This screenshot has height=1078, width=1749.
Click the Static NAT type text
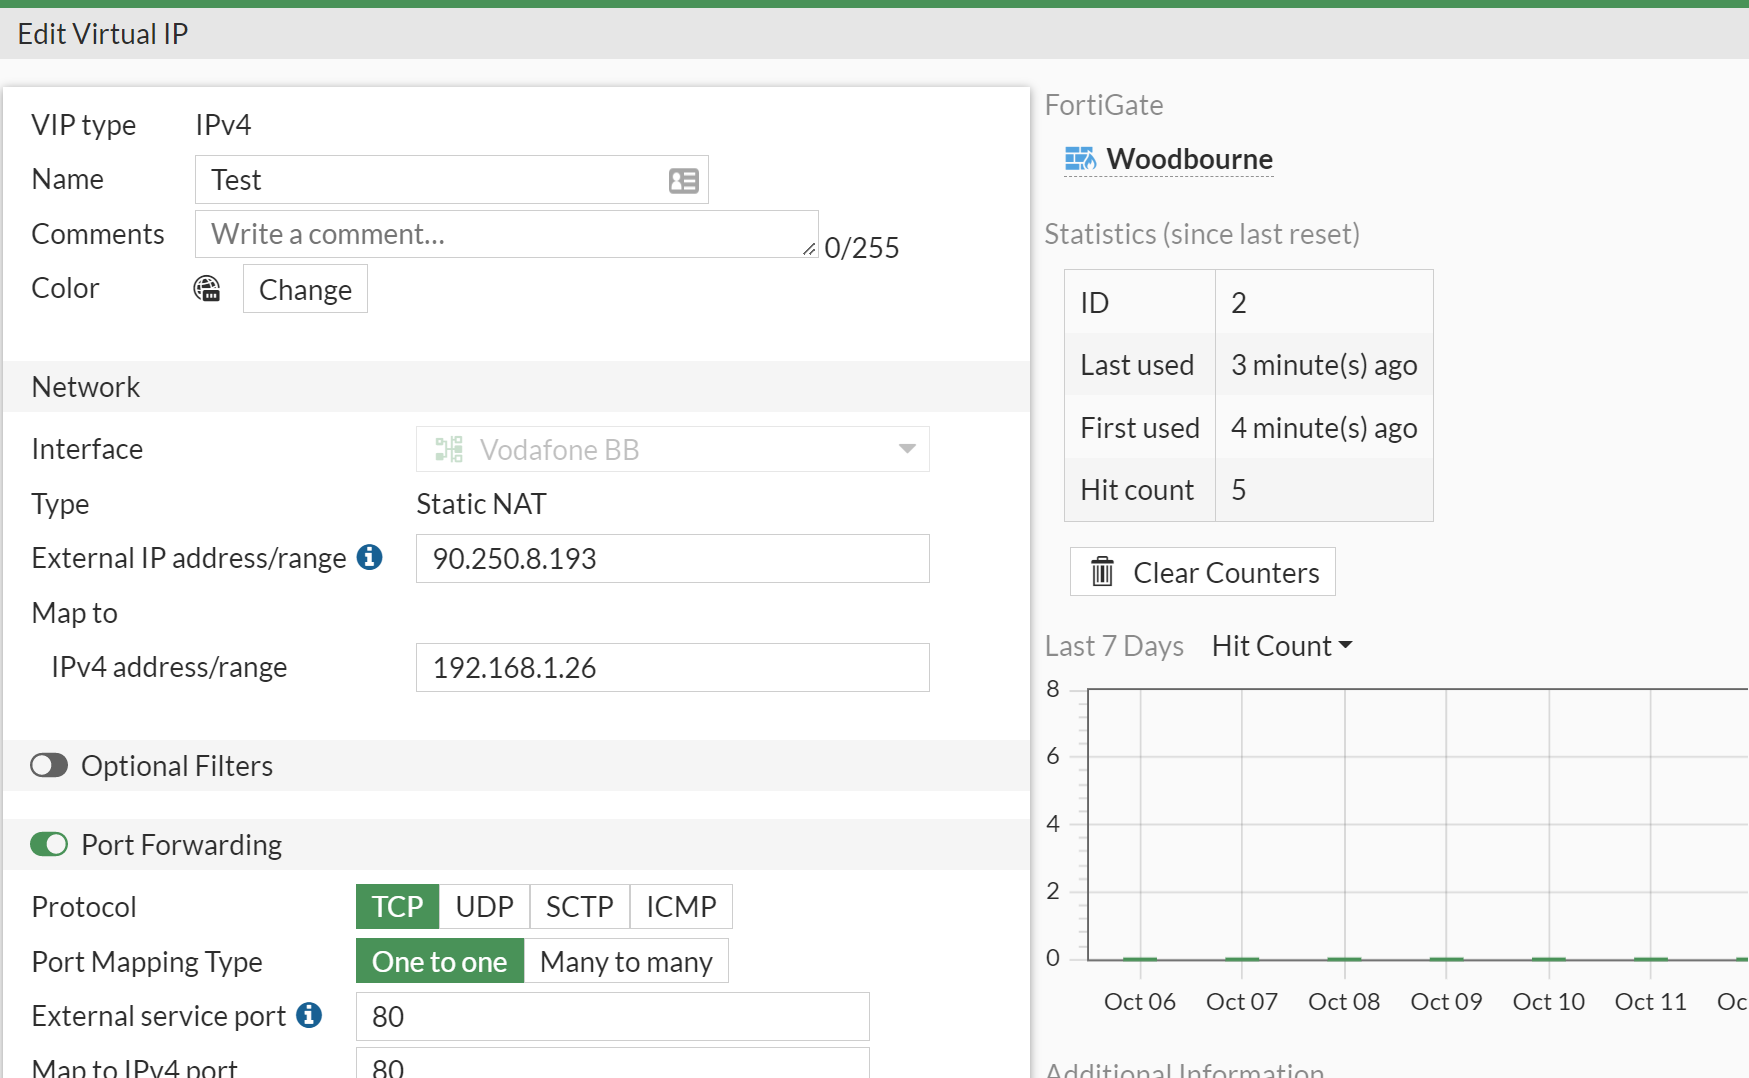(482, 504)
